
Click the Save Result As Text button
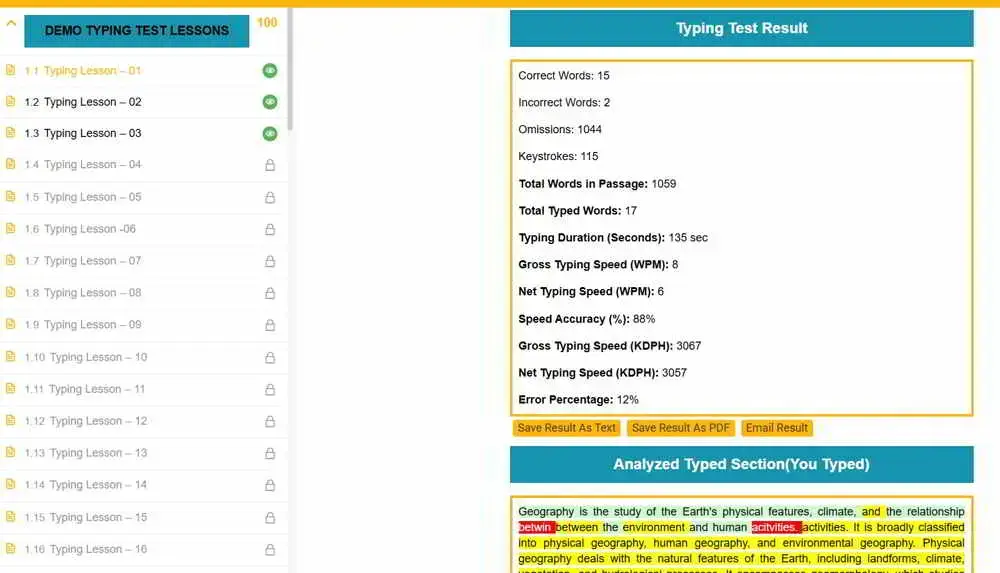click(567, 428)
